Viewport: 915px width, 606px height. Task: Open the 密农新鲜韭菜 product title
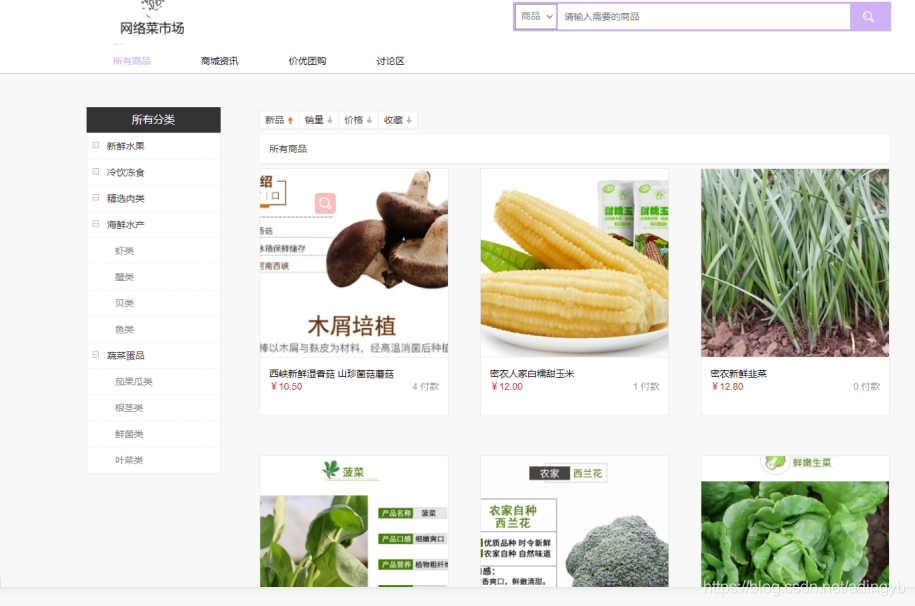point(739,374)
